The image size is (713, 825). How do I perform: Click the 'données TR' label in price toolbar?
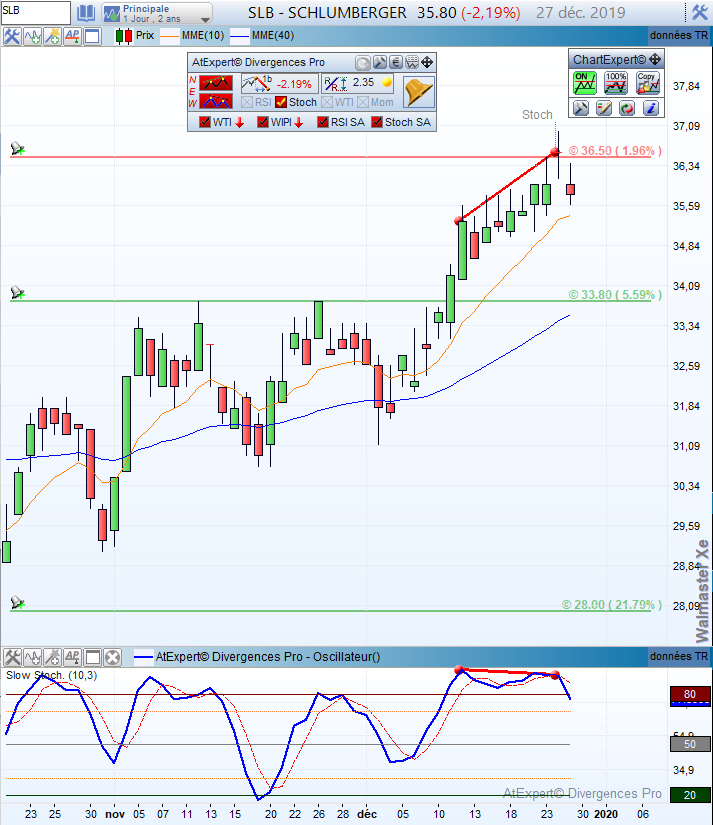coord(679,35)
